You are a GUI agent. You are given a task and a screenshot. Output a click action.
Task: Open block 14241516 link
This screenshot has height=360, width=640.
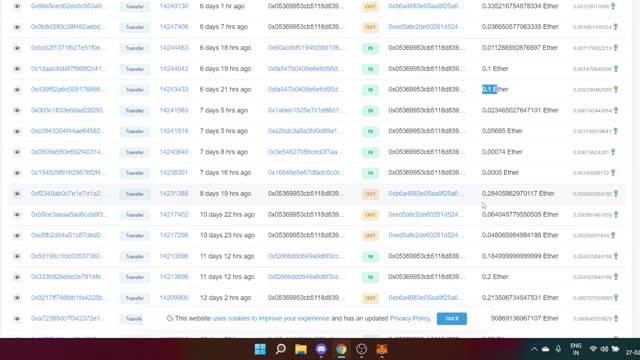pyautogui.click(x=174, y=131)
